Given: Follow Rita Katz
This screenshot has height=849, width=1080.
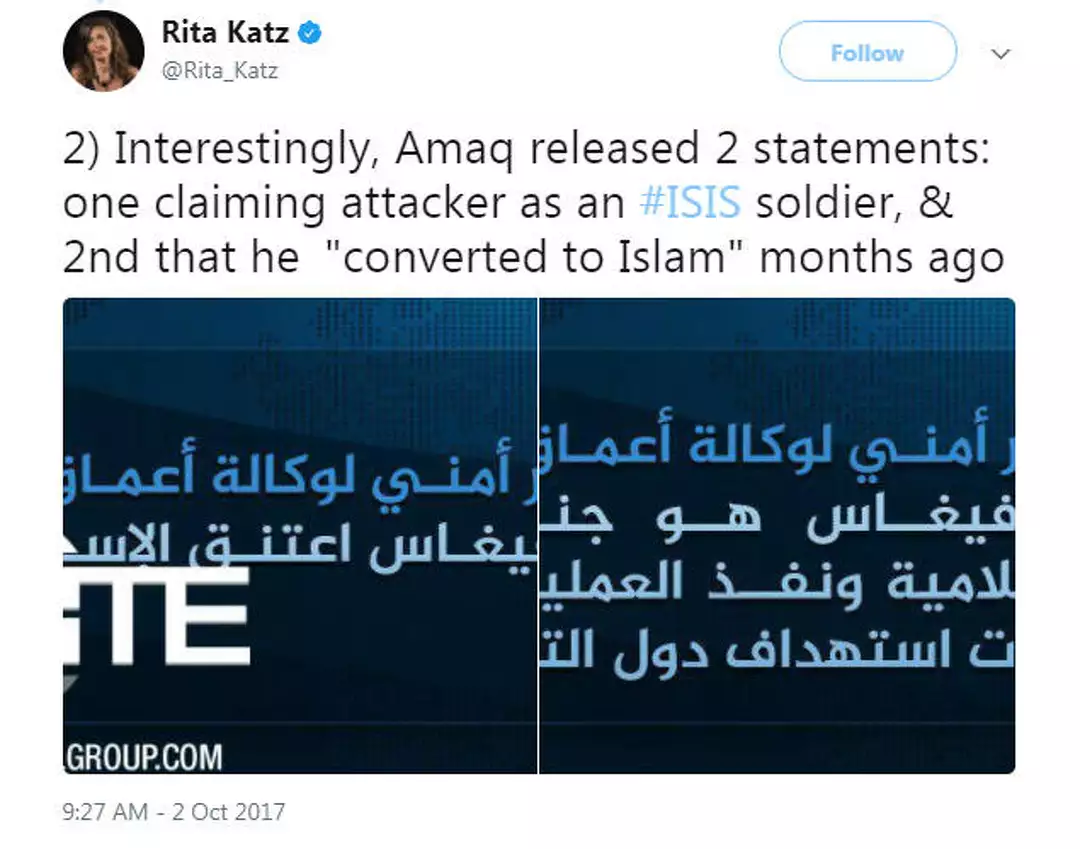Looking at the screenshot, I should [867, 52].
